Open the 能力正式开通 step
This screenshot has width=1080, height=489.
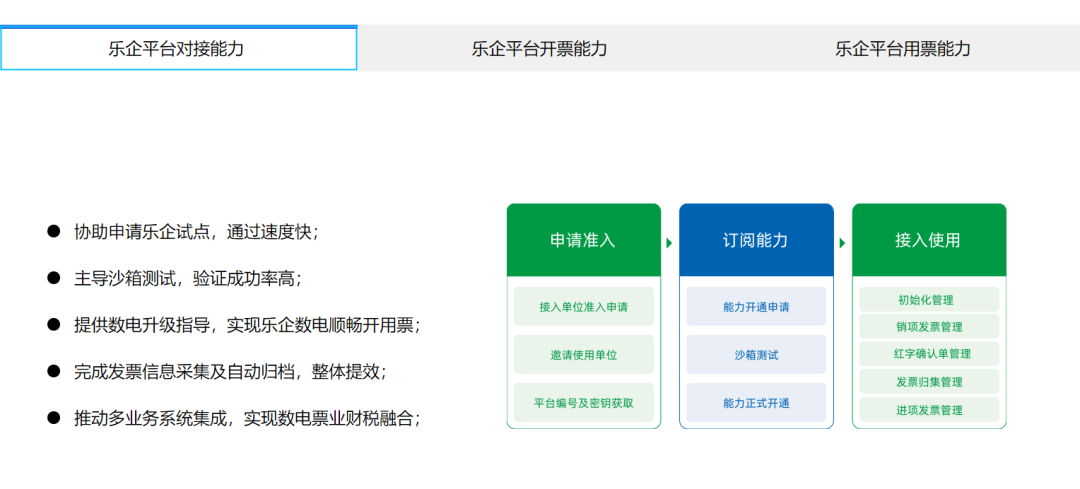(756, 403)
